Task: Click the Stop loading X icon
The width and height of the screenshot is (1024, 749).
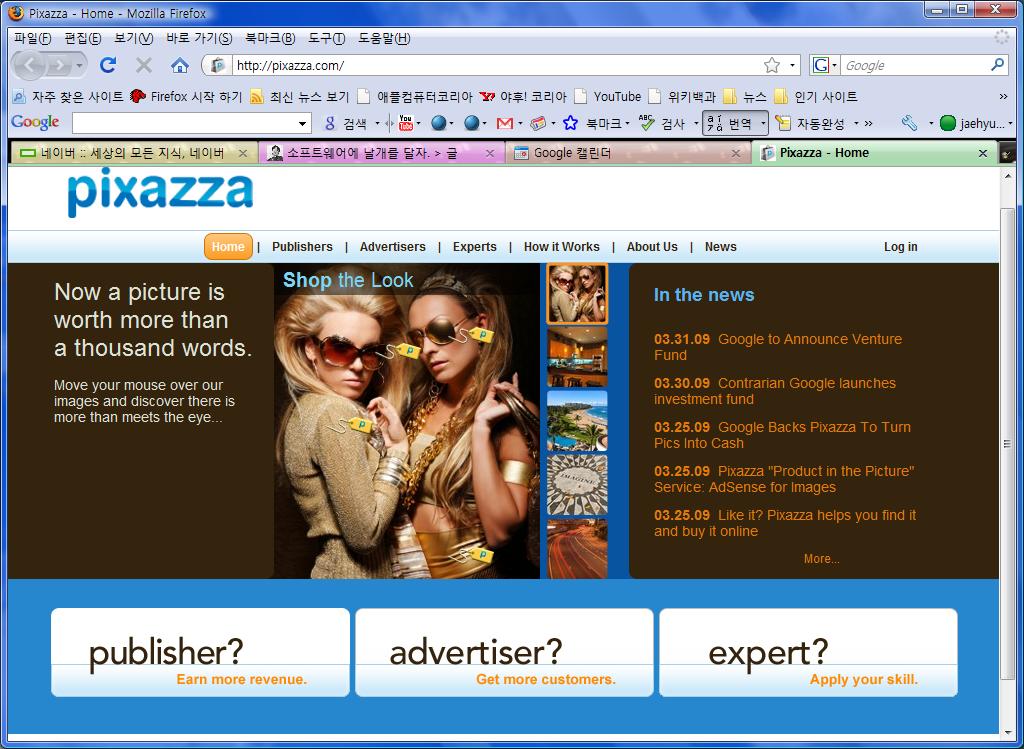Action: click(x=144, y=65)
